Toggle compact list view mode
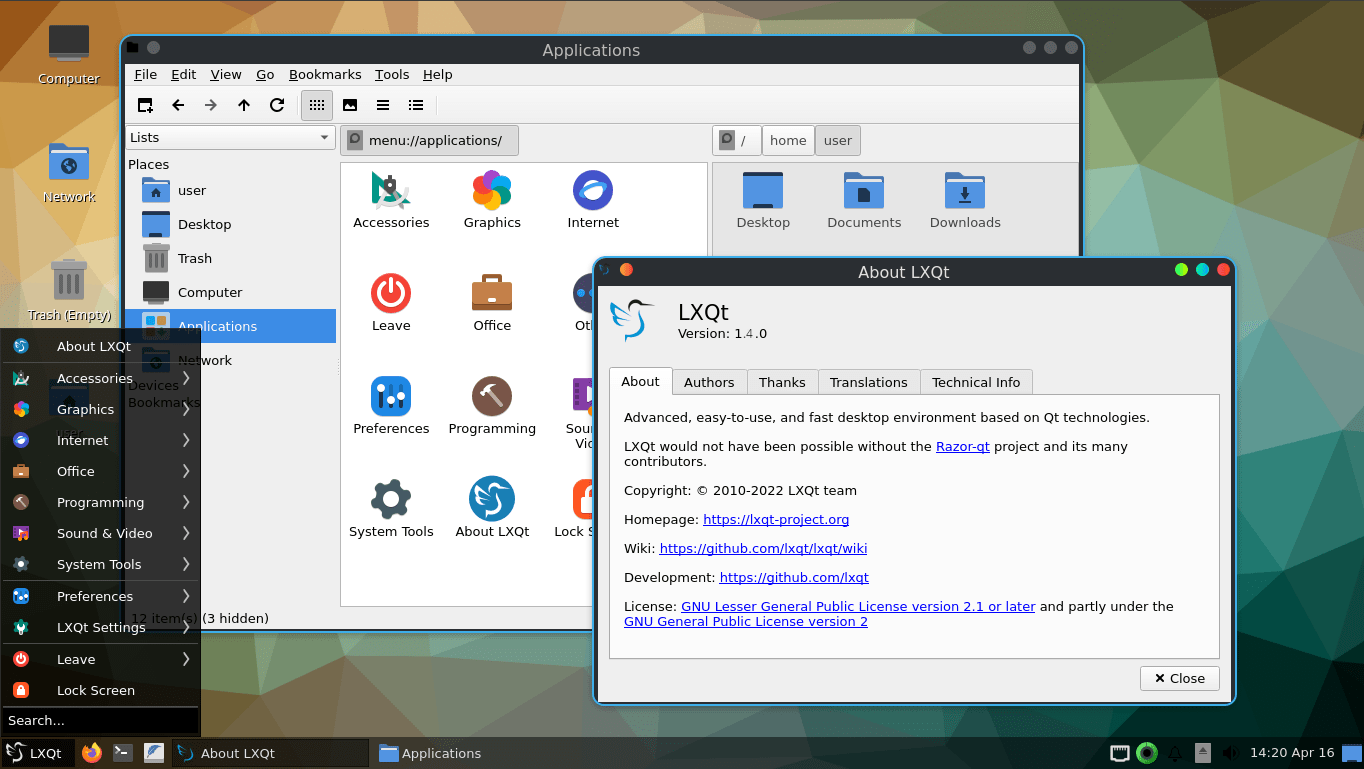The image size is (1364, 769). tap(383, 105)
